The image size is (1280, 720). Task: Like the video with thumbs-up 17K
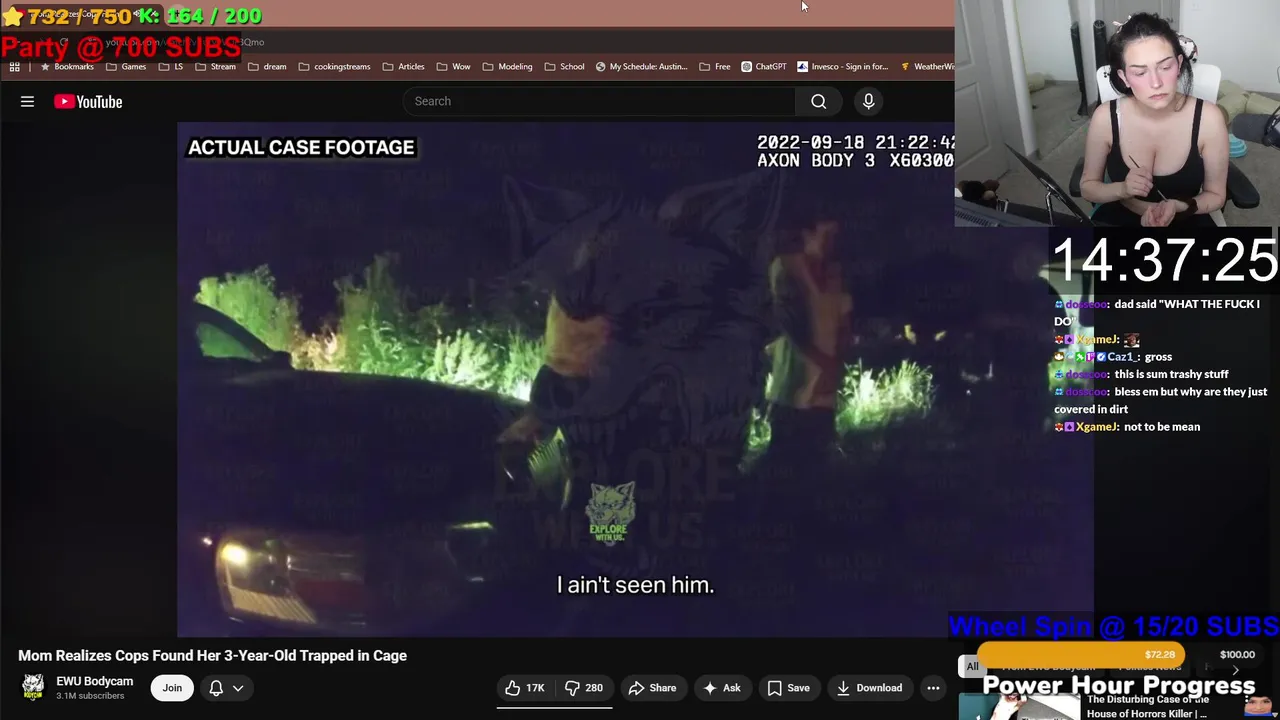pos(525,688)
